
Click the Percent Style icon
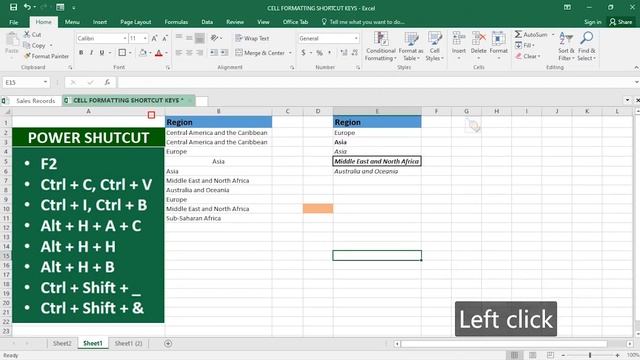[320, 53]
